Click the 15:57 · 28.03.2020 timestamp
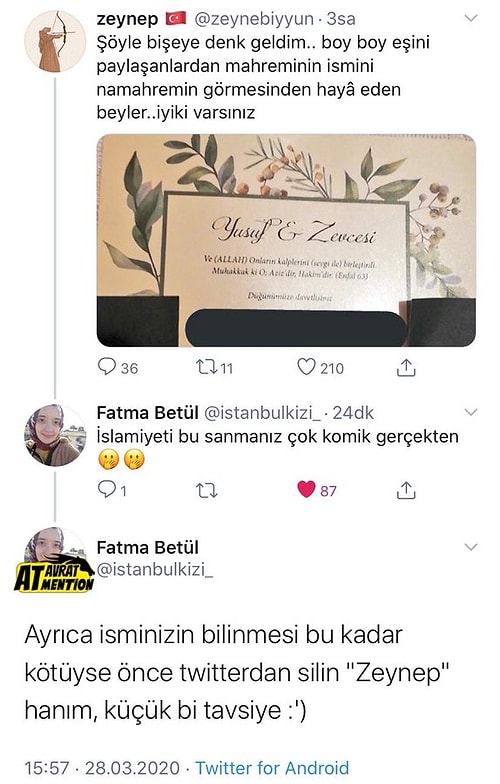500x784 pixels. (x=102, y=768)
